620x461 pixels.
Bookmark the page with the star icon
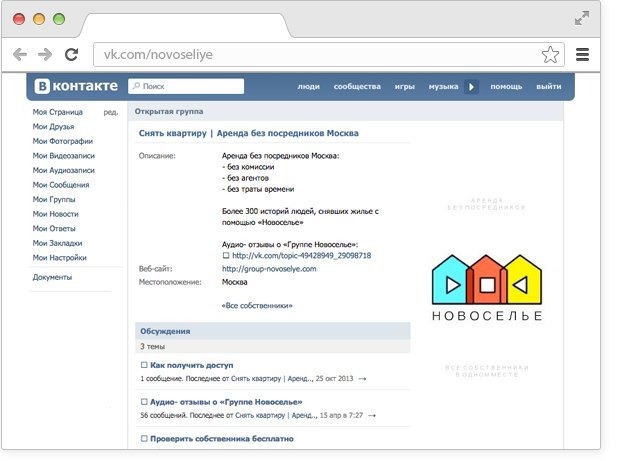tap(550, 55)
